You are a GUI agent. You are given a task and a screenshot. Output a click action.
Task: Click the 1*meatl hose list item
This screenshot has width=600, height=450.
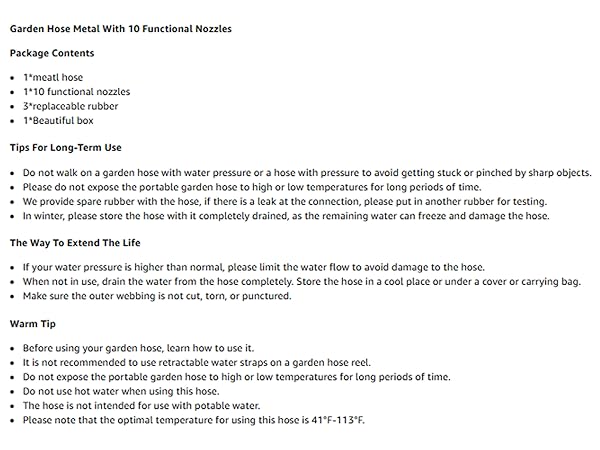[x=53, y=77]
